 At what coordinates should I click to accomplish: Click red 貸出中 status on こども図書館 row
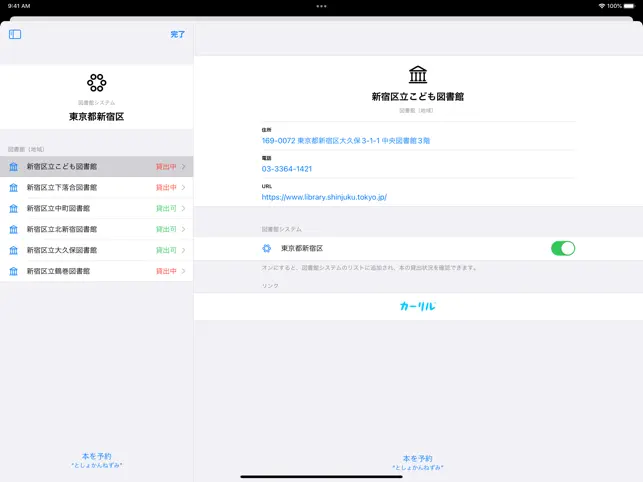coord(166,167)
